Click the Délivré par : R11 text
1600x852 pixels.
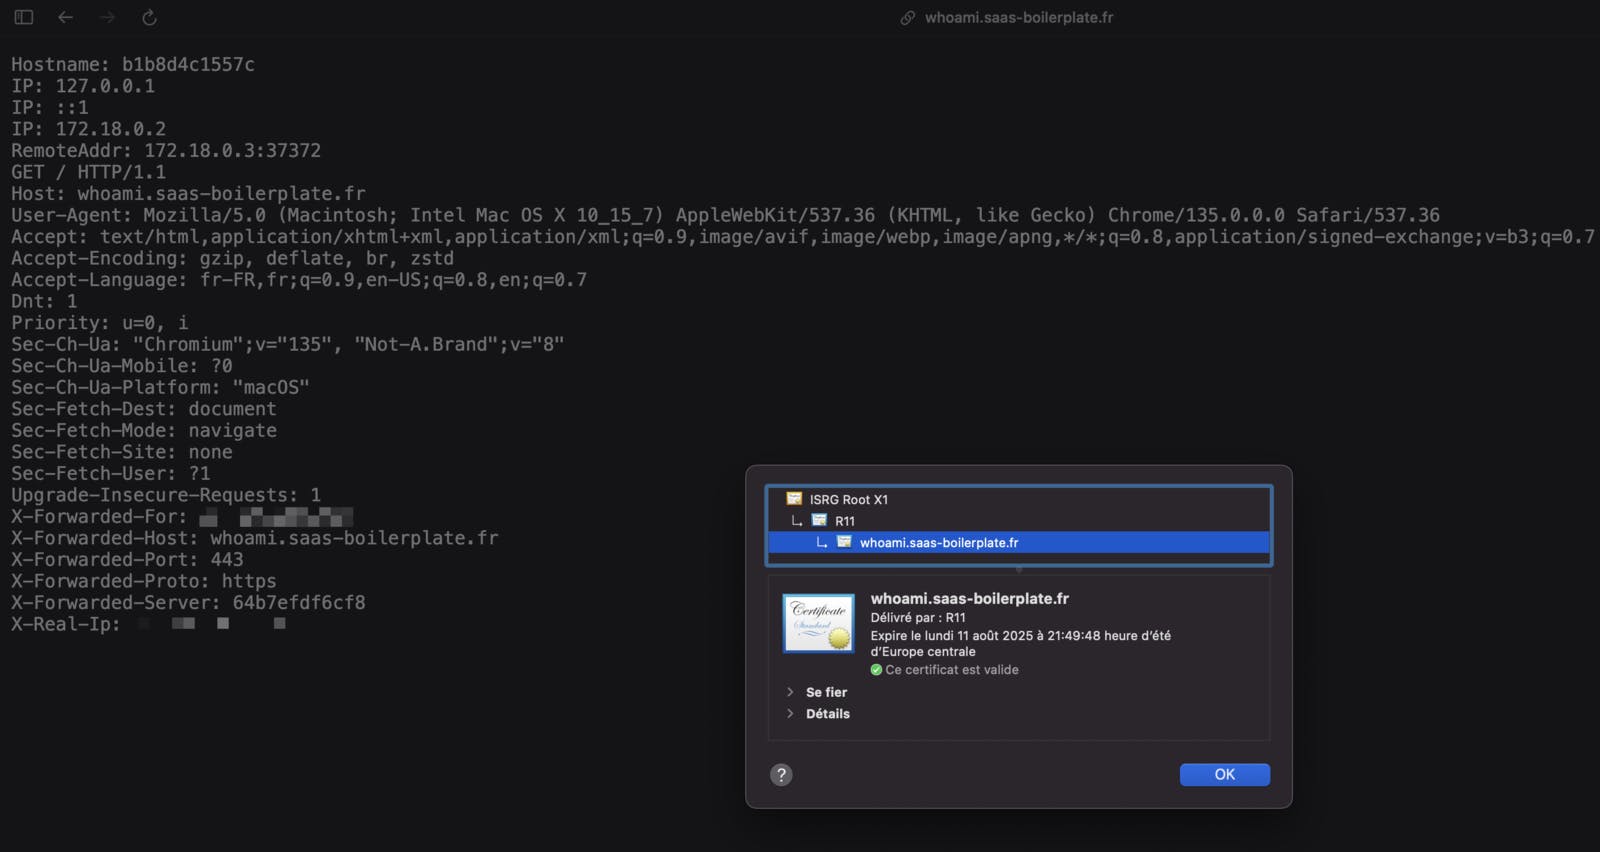point(918,618)
